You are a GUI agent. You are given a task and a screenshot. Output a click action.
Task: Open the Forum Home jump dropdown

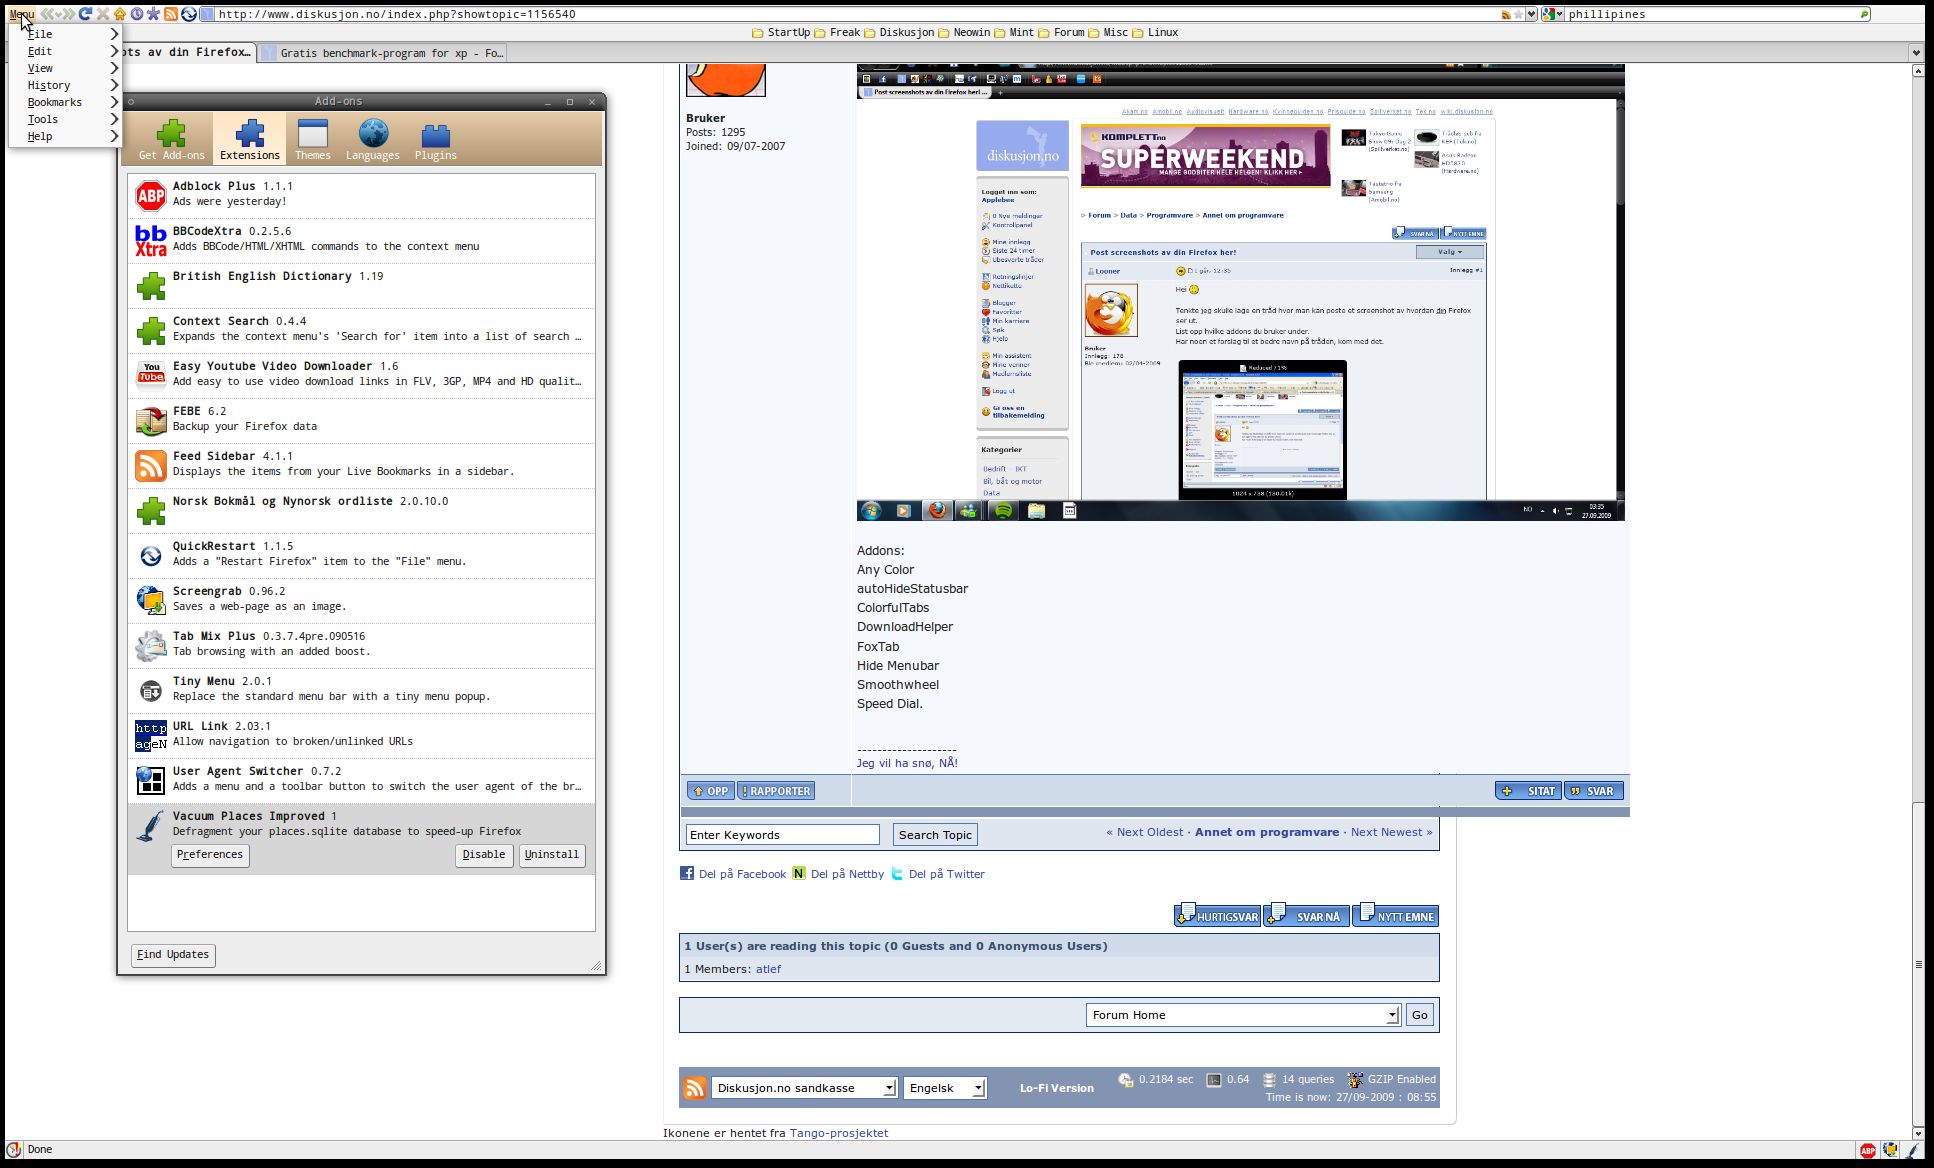tap(1243, 1015)
